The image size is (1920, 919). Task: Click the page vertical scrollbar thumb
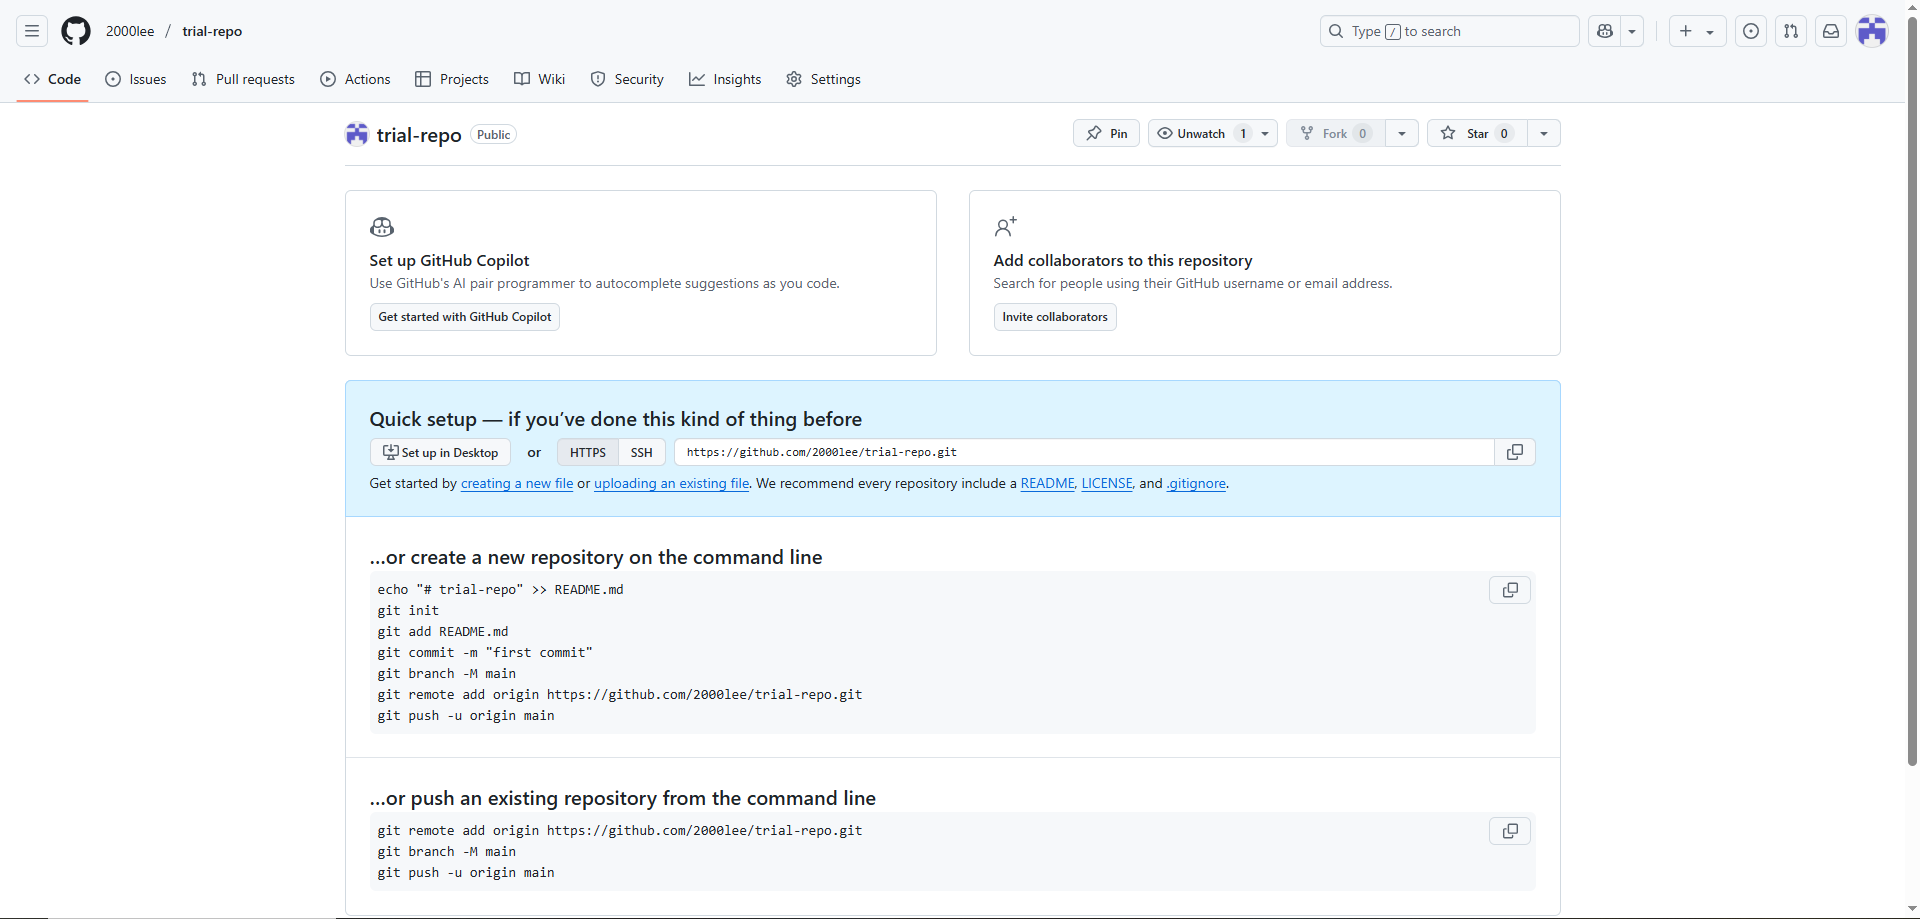[1912, 390]
